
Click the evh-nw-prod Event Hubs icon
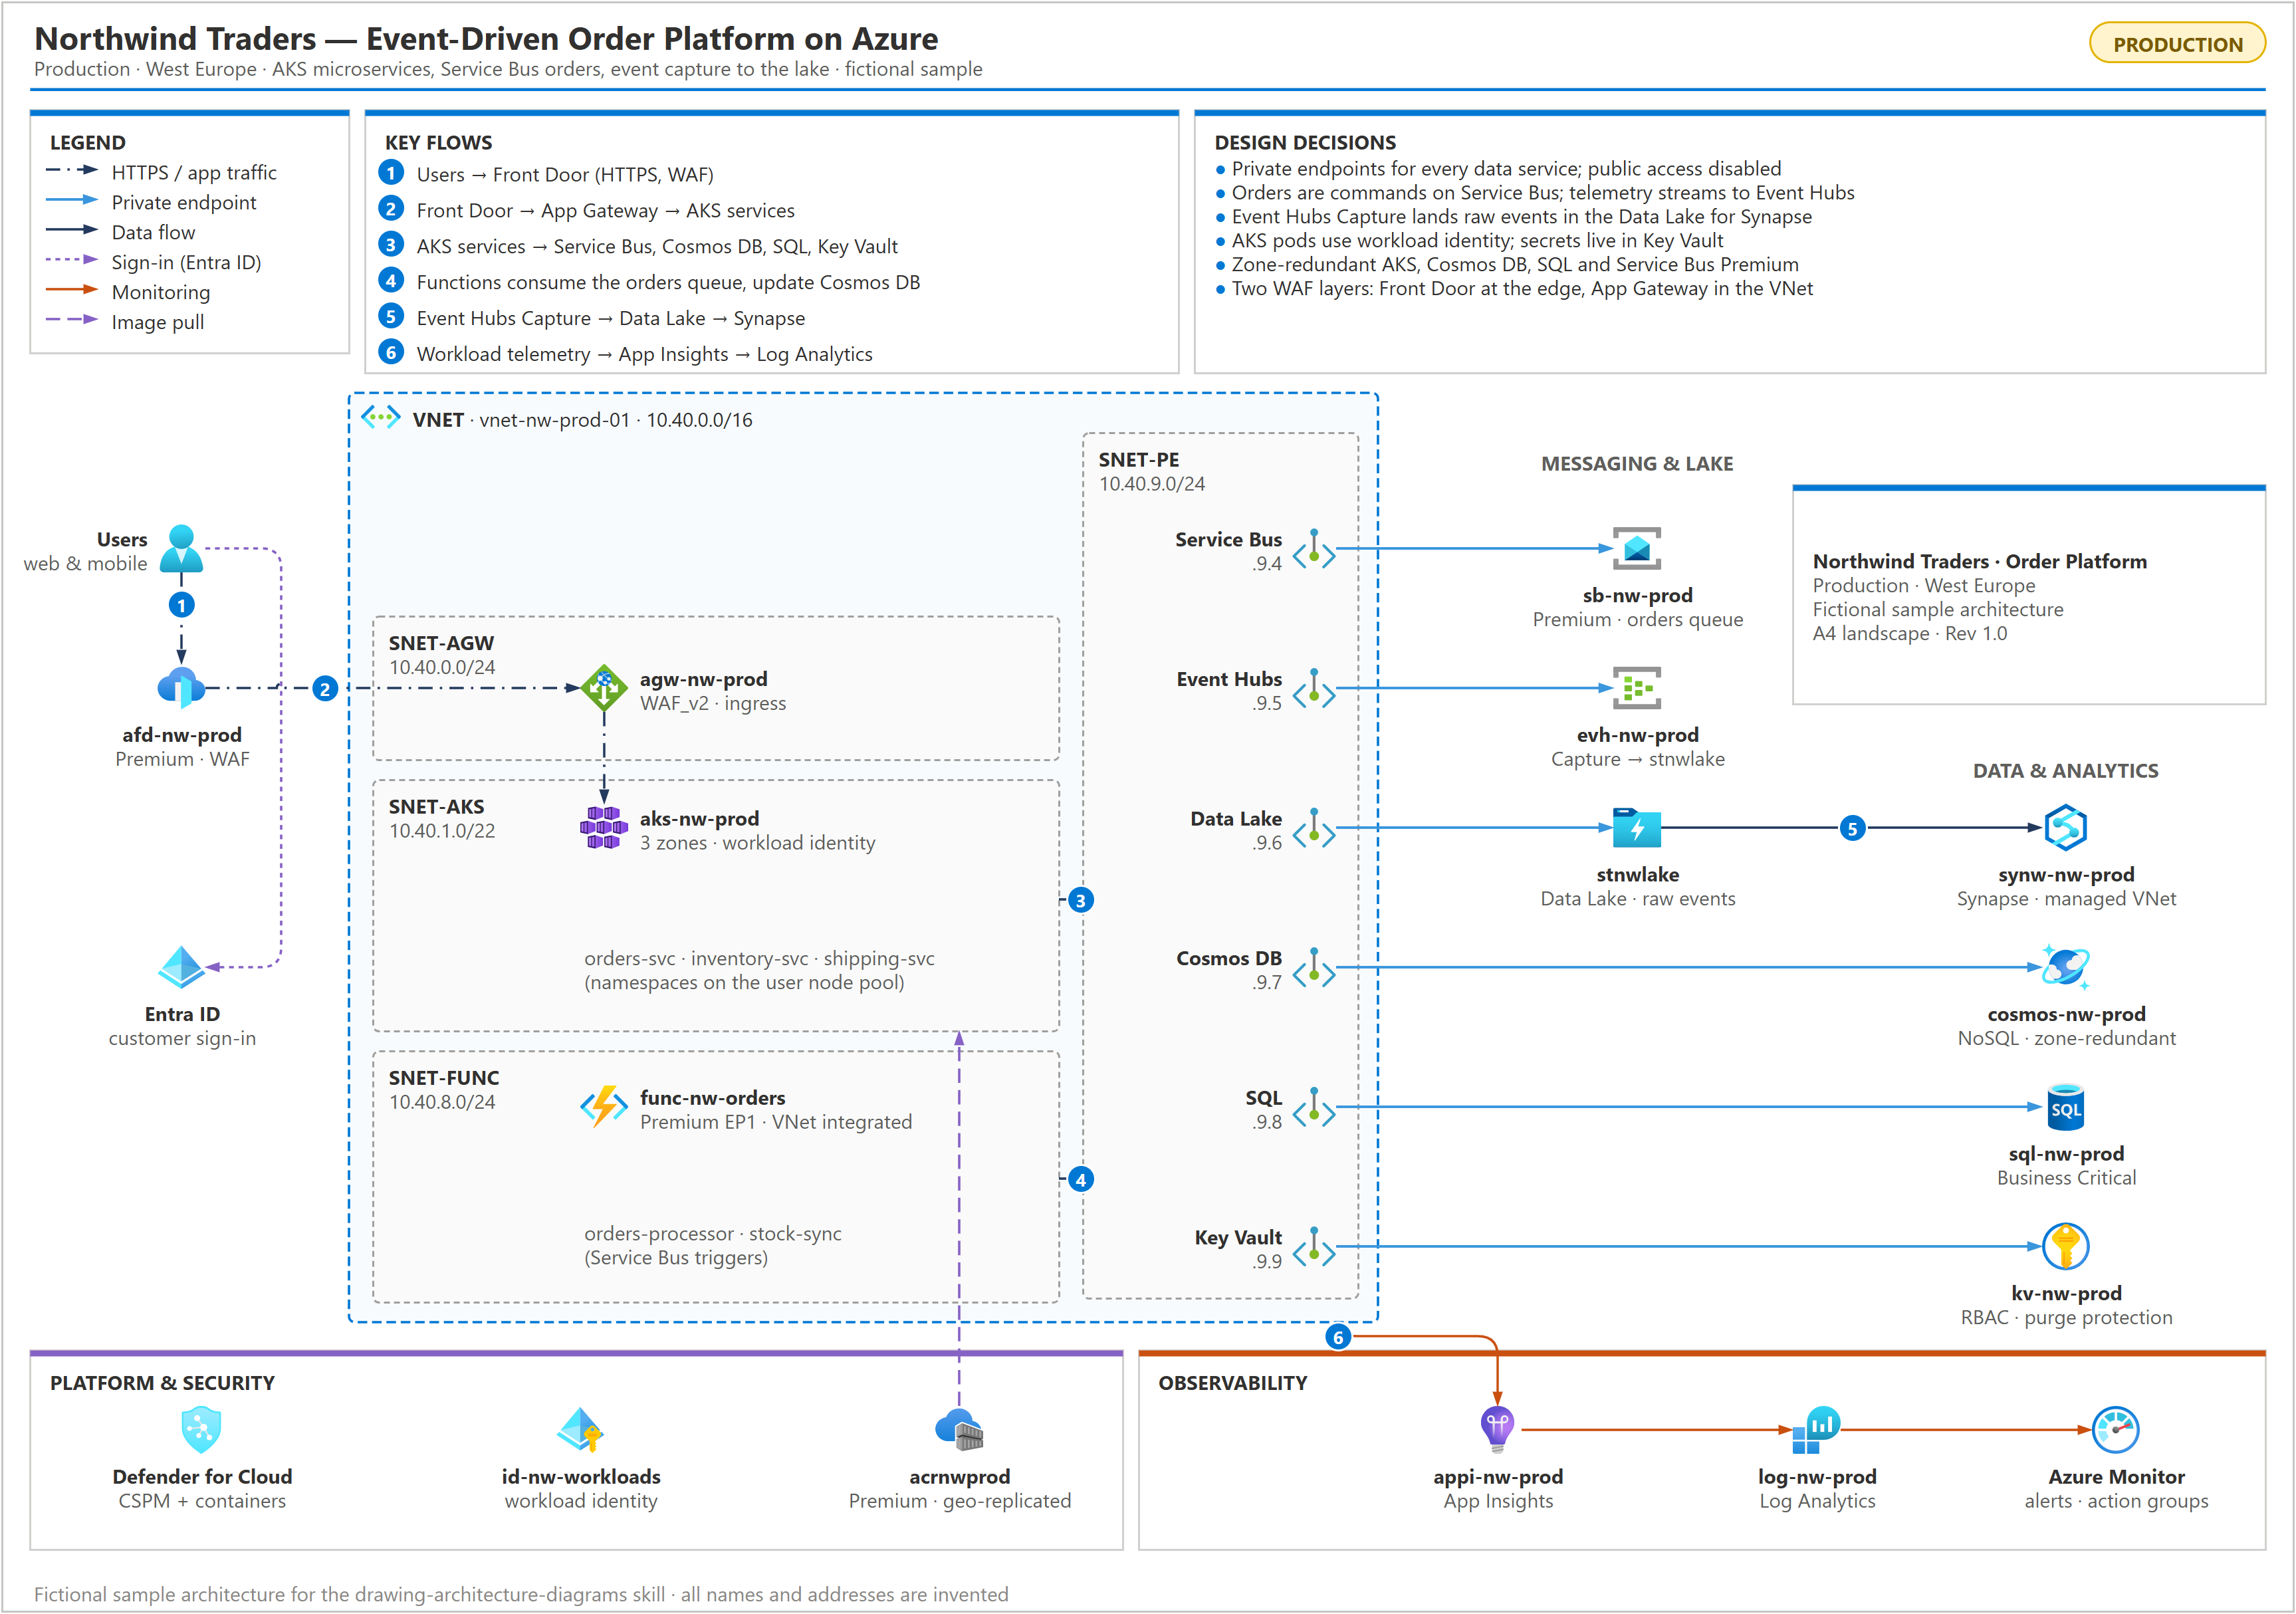(x=1637, y=688)
